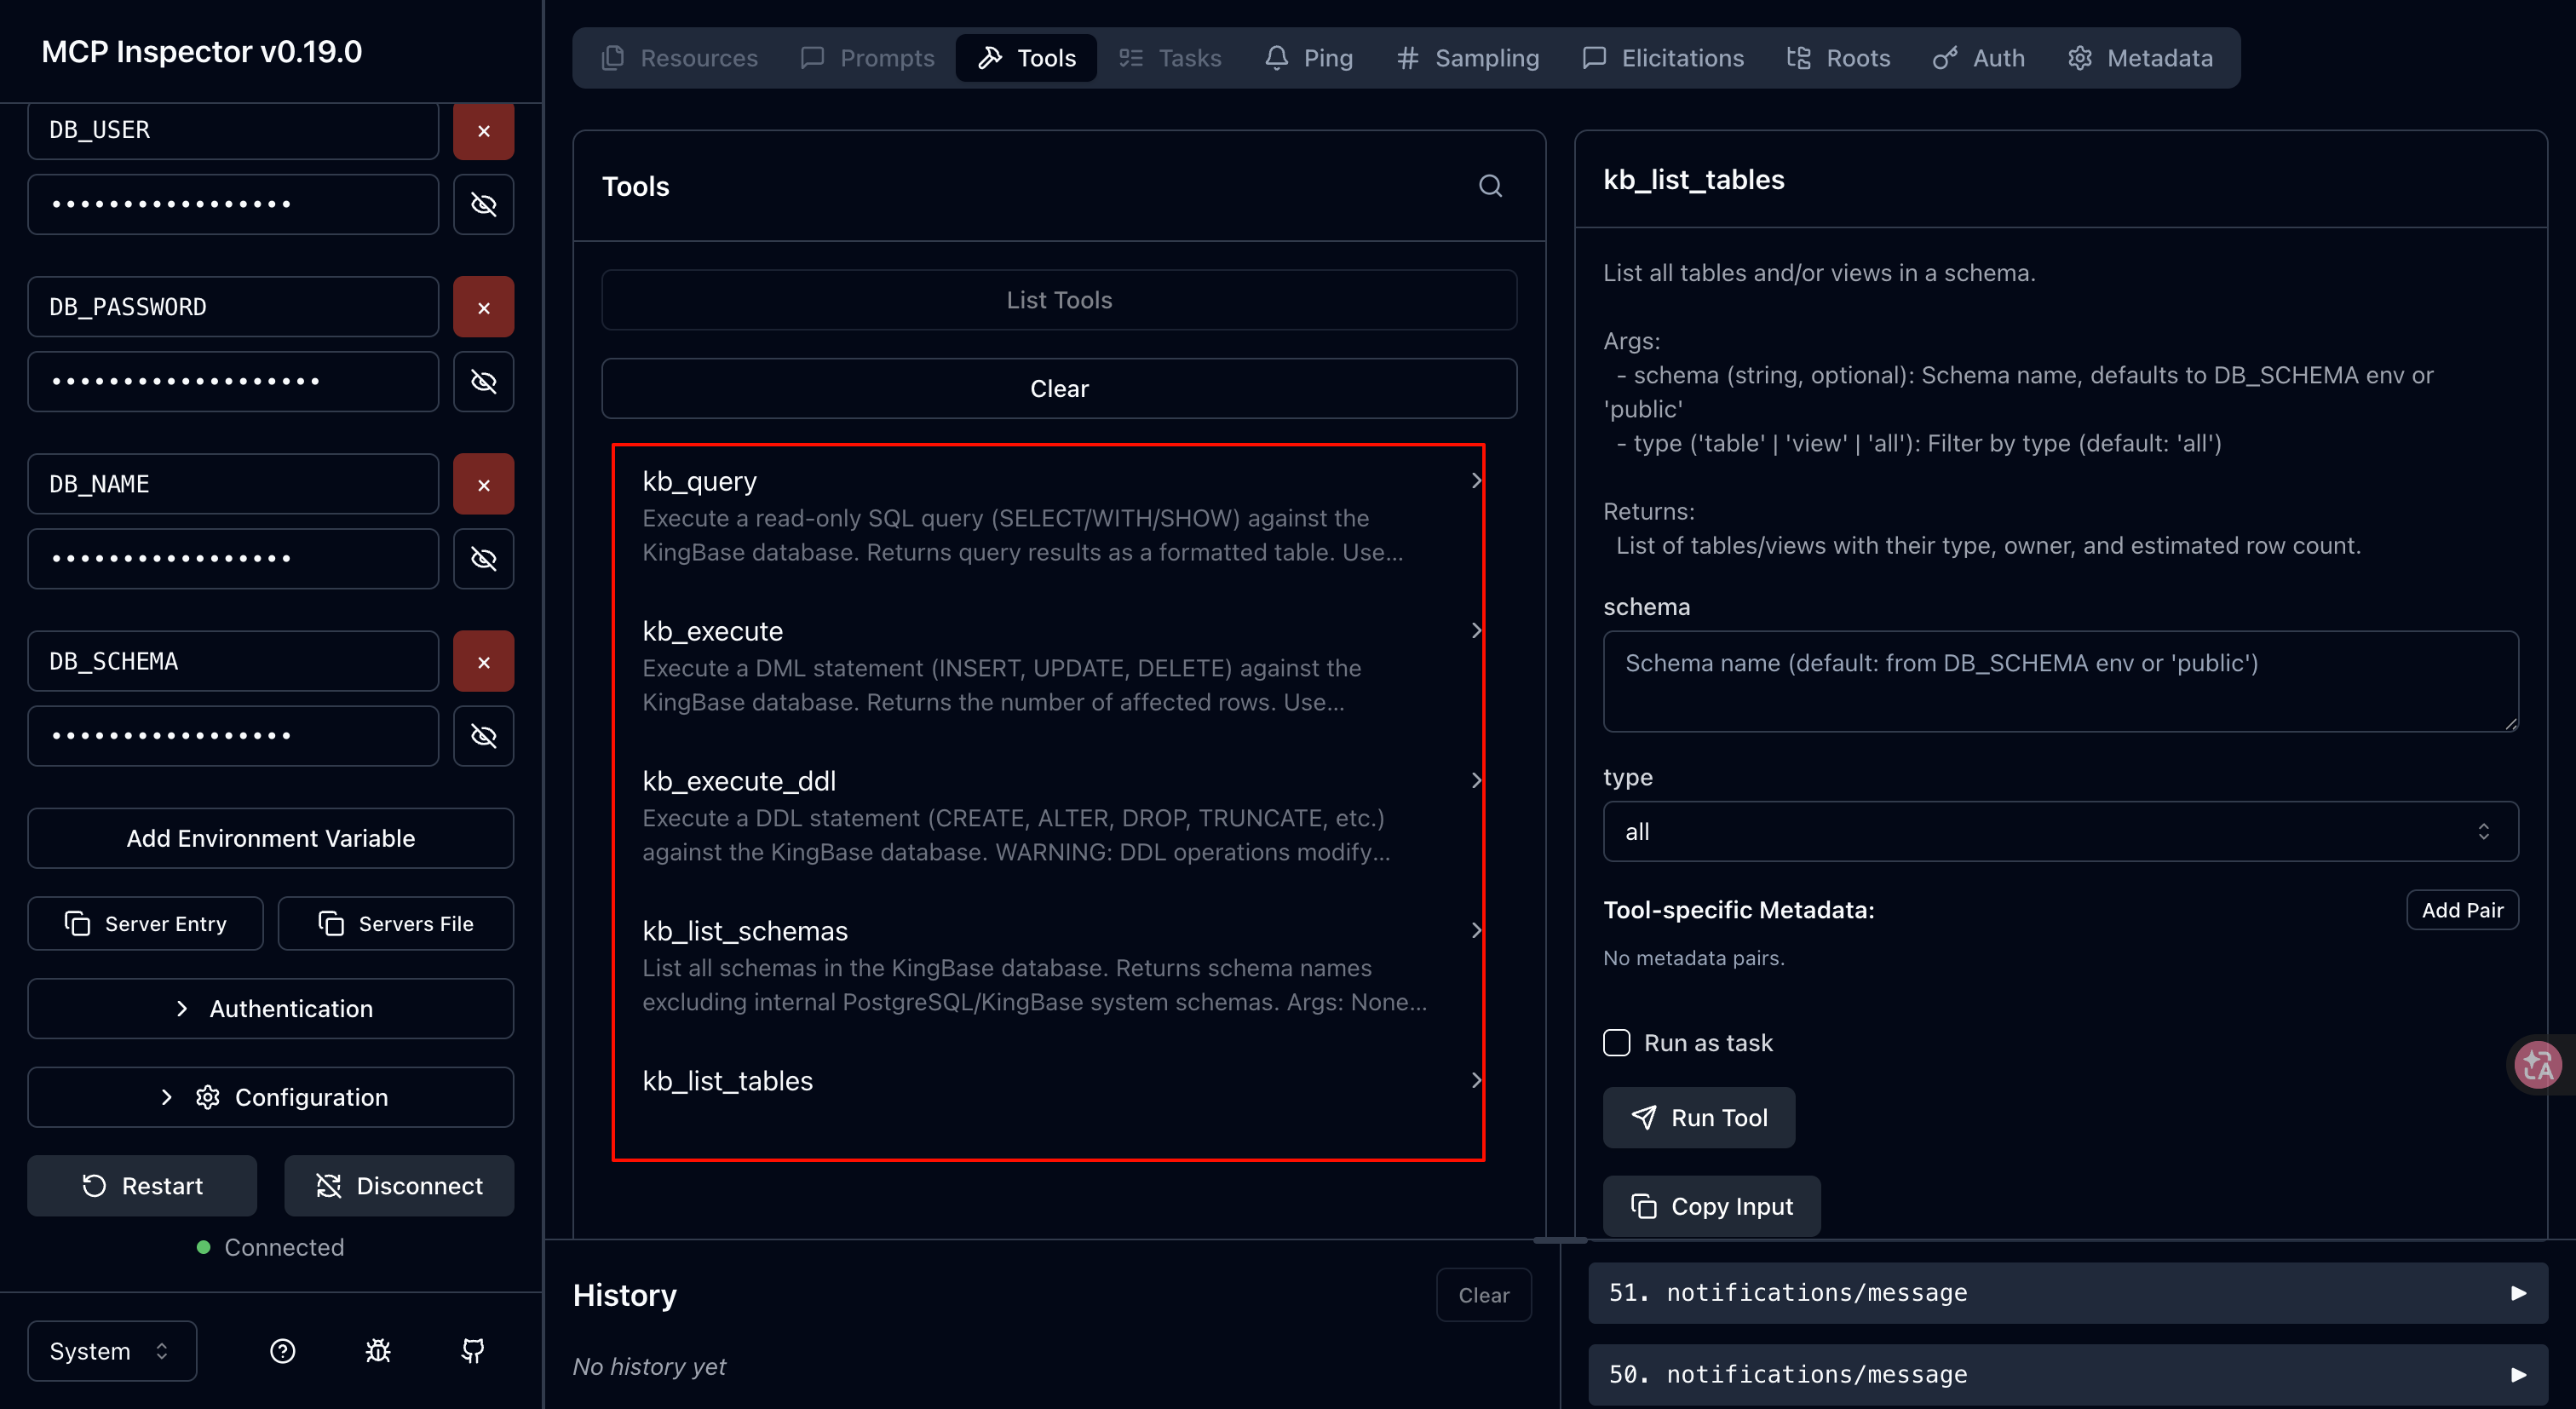This screenshot has width=2576, height=1409.
Task: Open the type dropdown set to all
Action: pos(2060,831)
